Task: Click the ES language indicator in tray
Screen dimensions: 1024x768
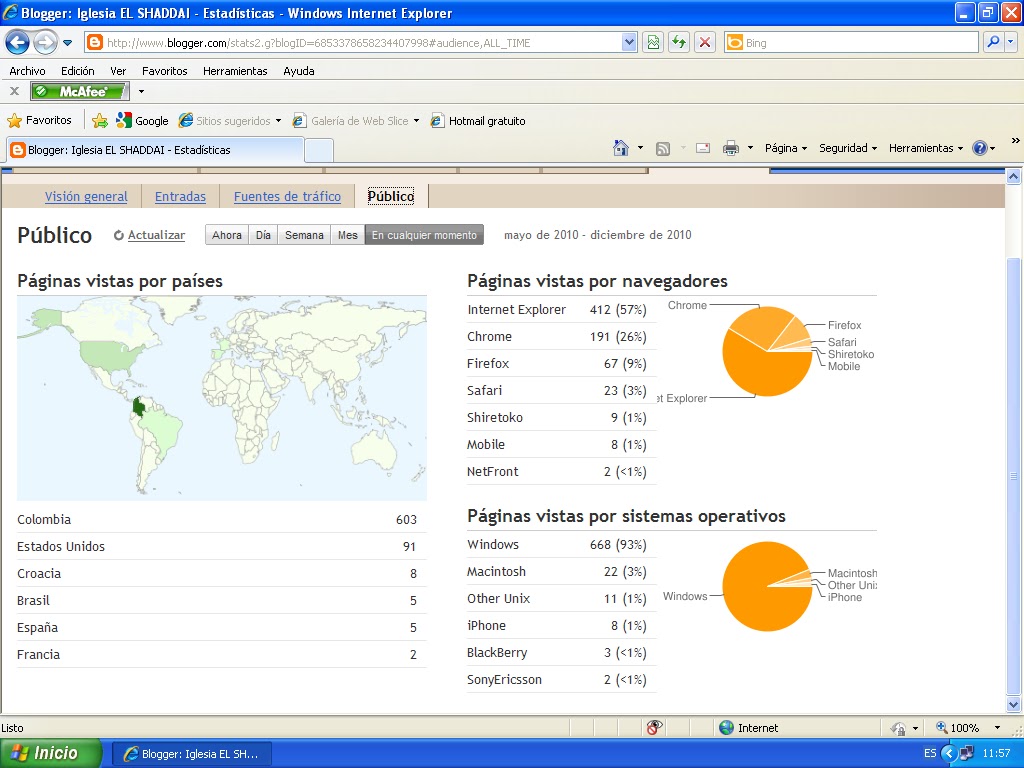Action: click(930, 753)
